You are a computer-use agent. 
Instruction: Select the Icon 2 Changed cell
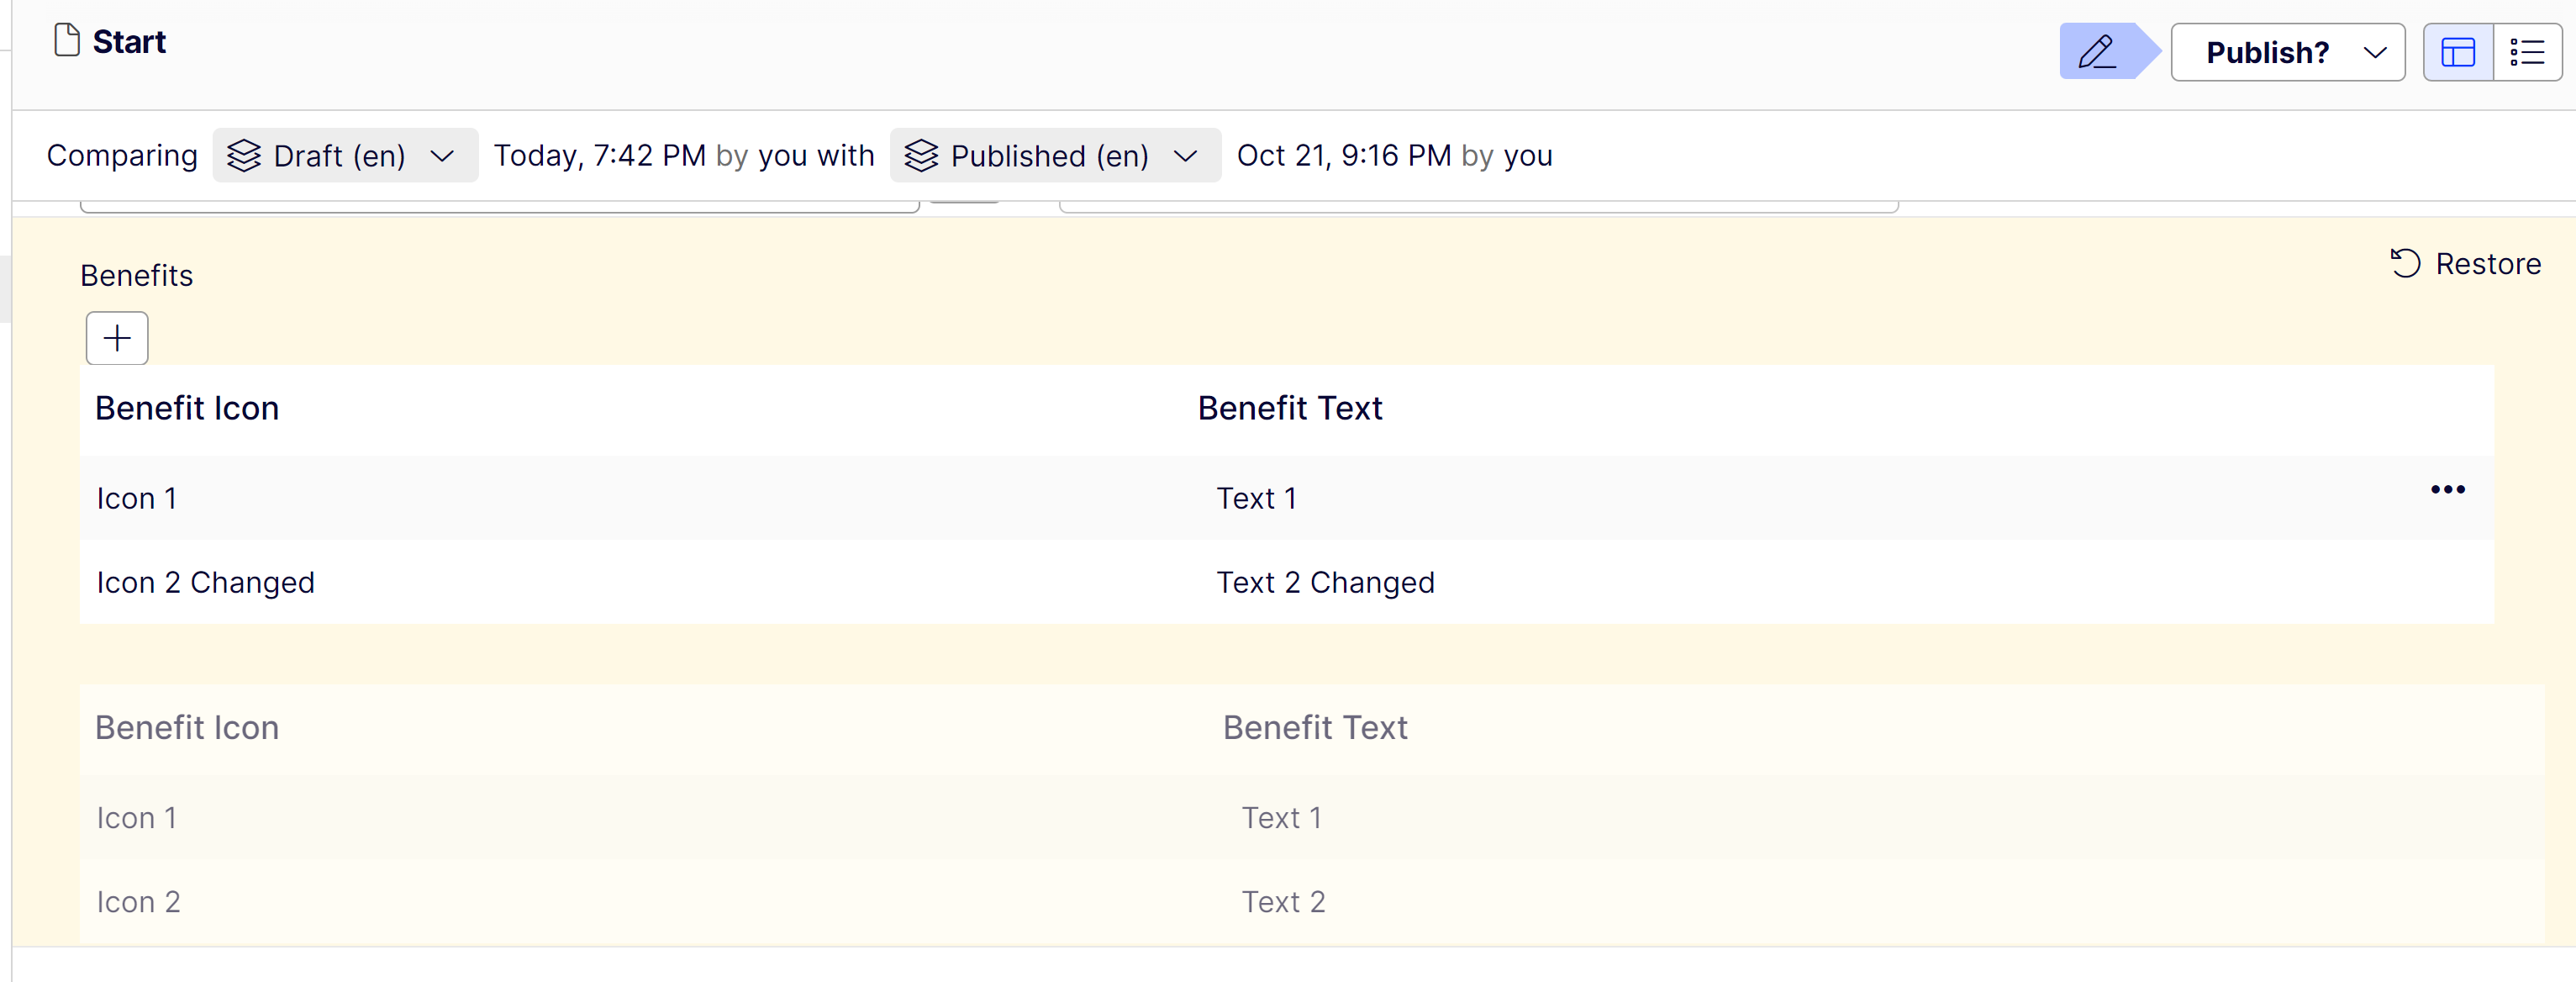(x=205, y=582)
